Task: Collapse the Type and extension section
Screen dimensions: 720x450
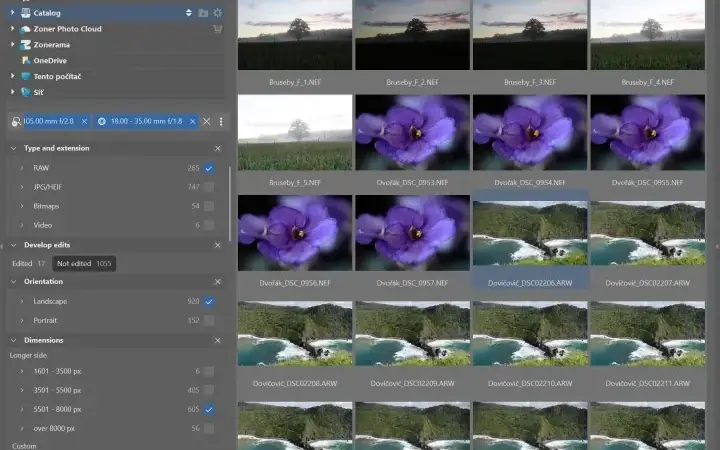Action: point(13,148)
